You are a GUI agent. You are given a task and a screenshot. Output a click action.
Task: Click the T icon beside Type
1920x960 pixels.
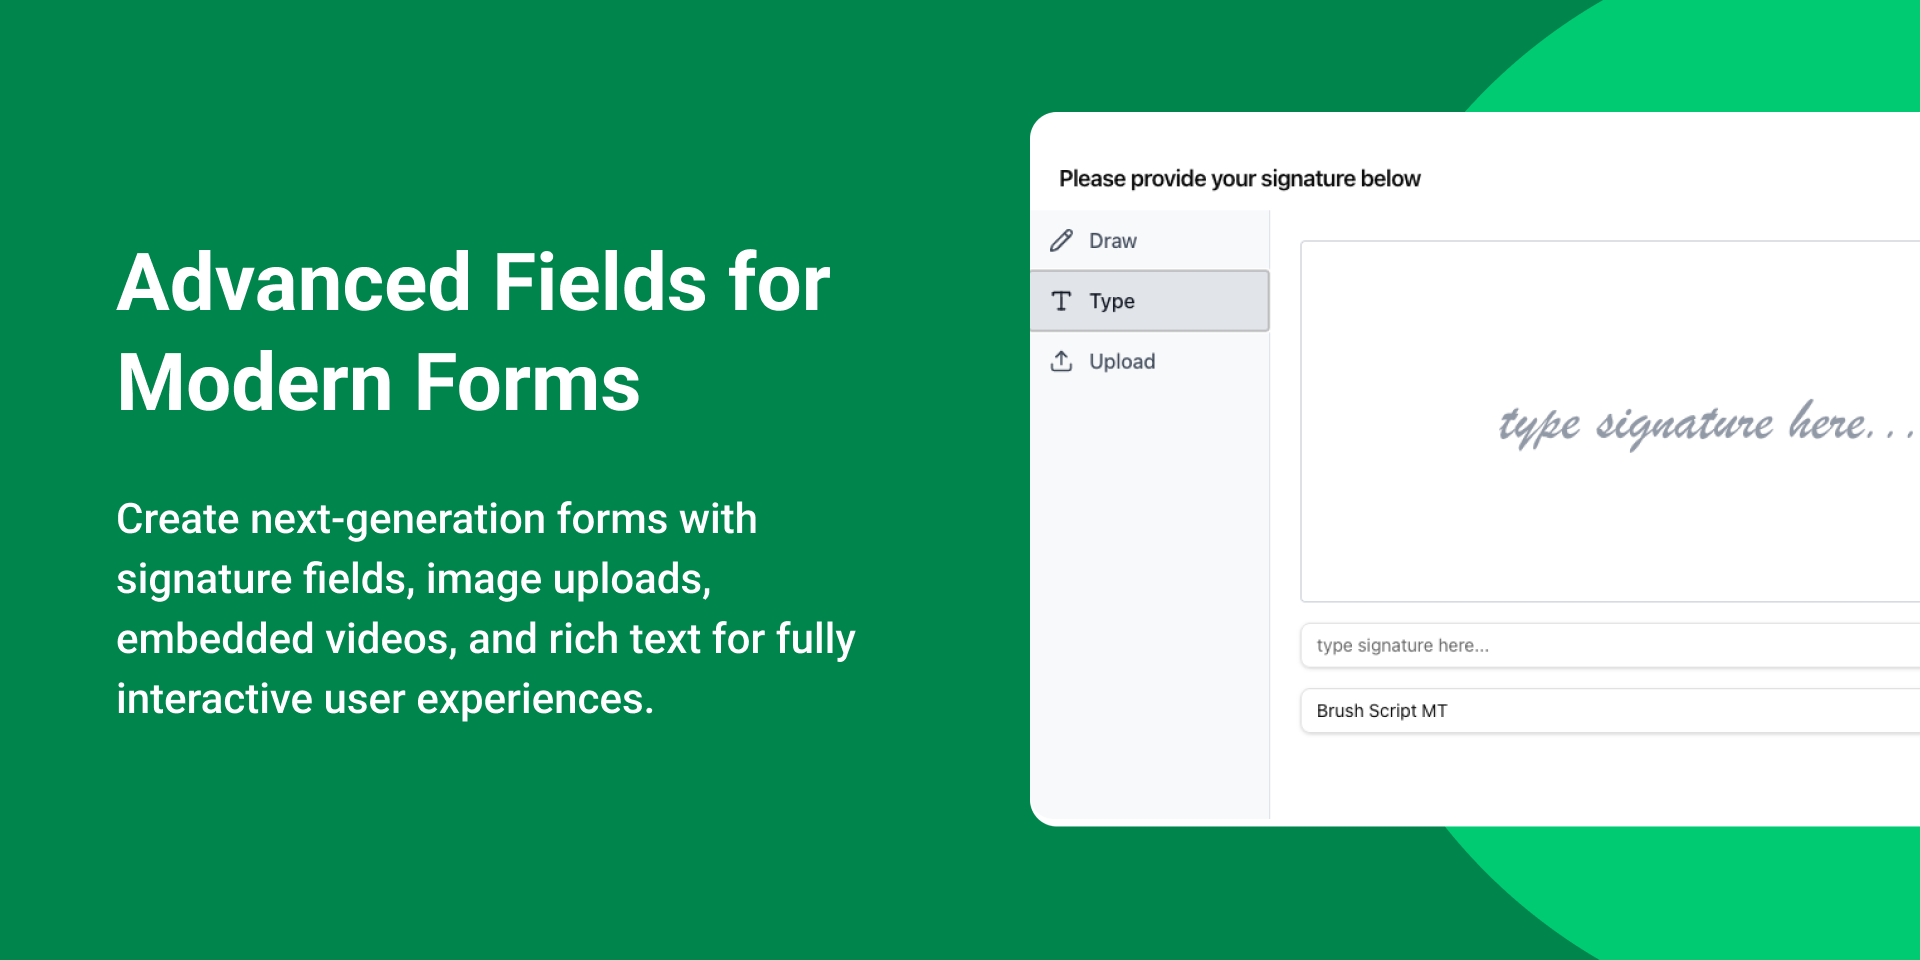(x=1061, y=301)
